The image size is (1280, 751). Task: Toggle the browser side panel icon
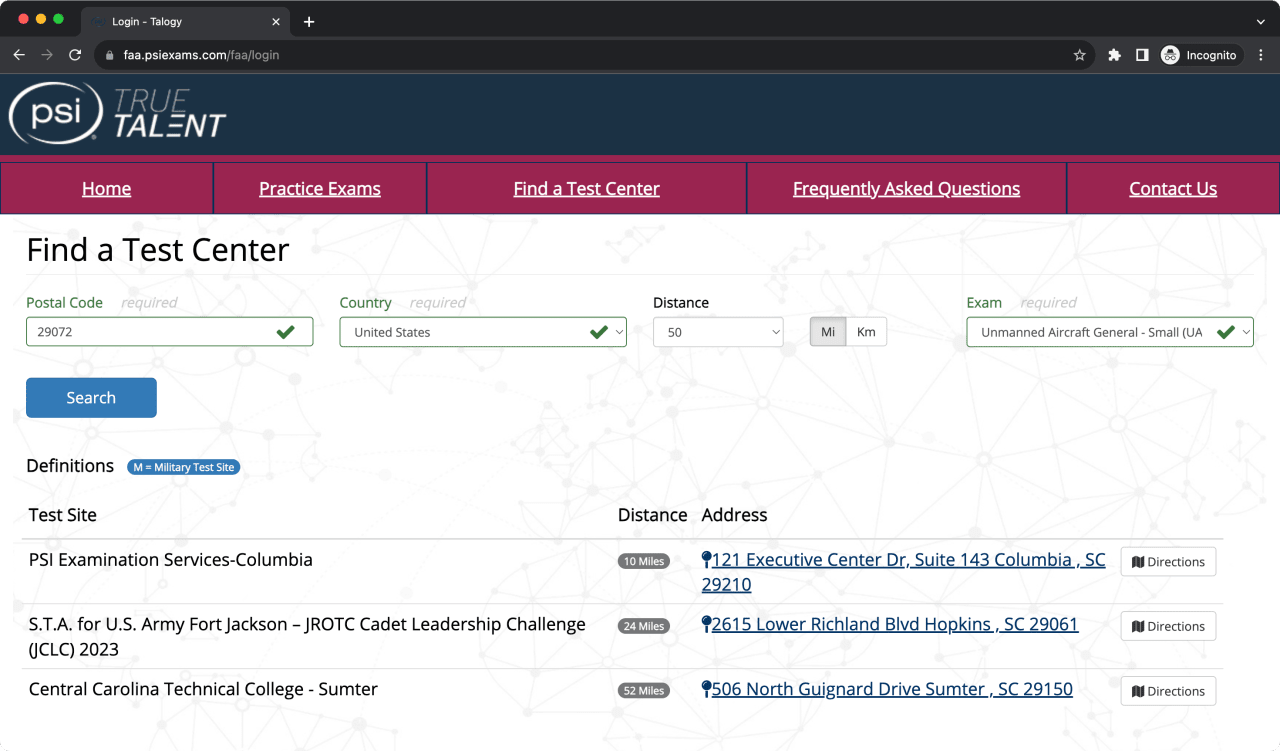(x=1142, y=55)
